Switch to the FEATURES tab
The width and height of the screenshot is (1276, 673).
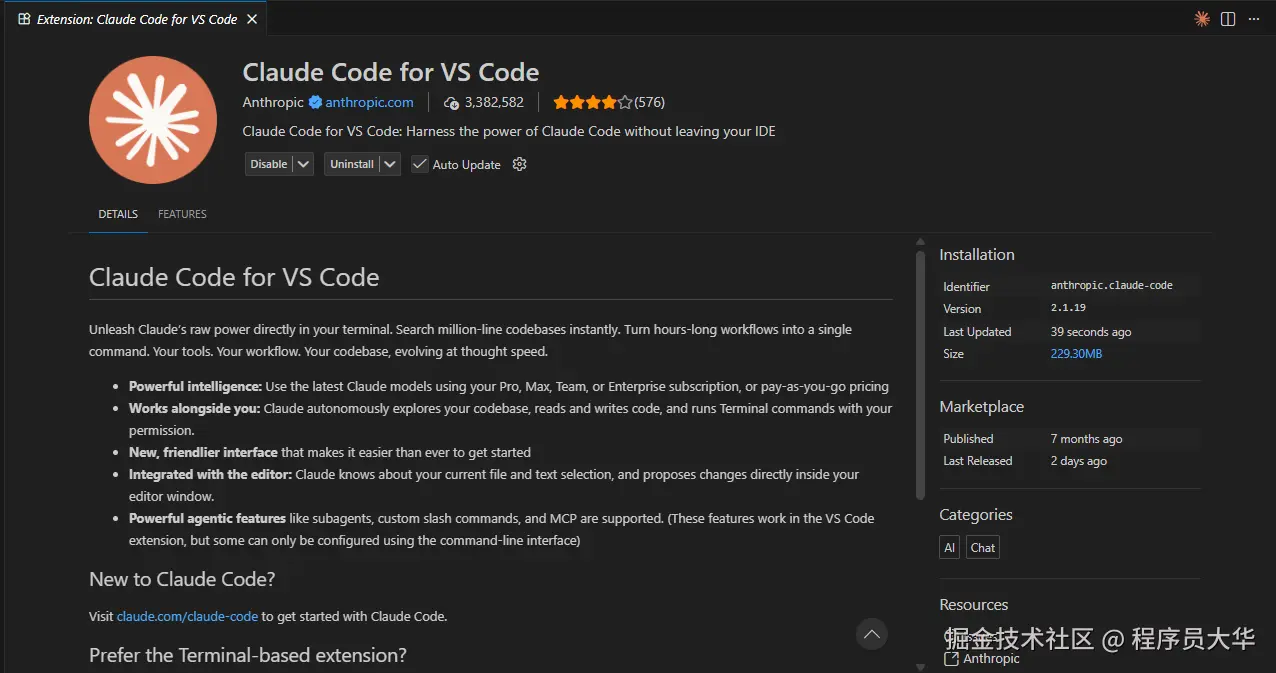[182, 214]
